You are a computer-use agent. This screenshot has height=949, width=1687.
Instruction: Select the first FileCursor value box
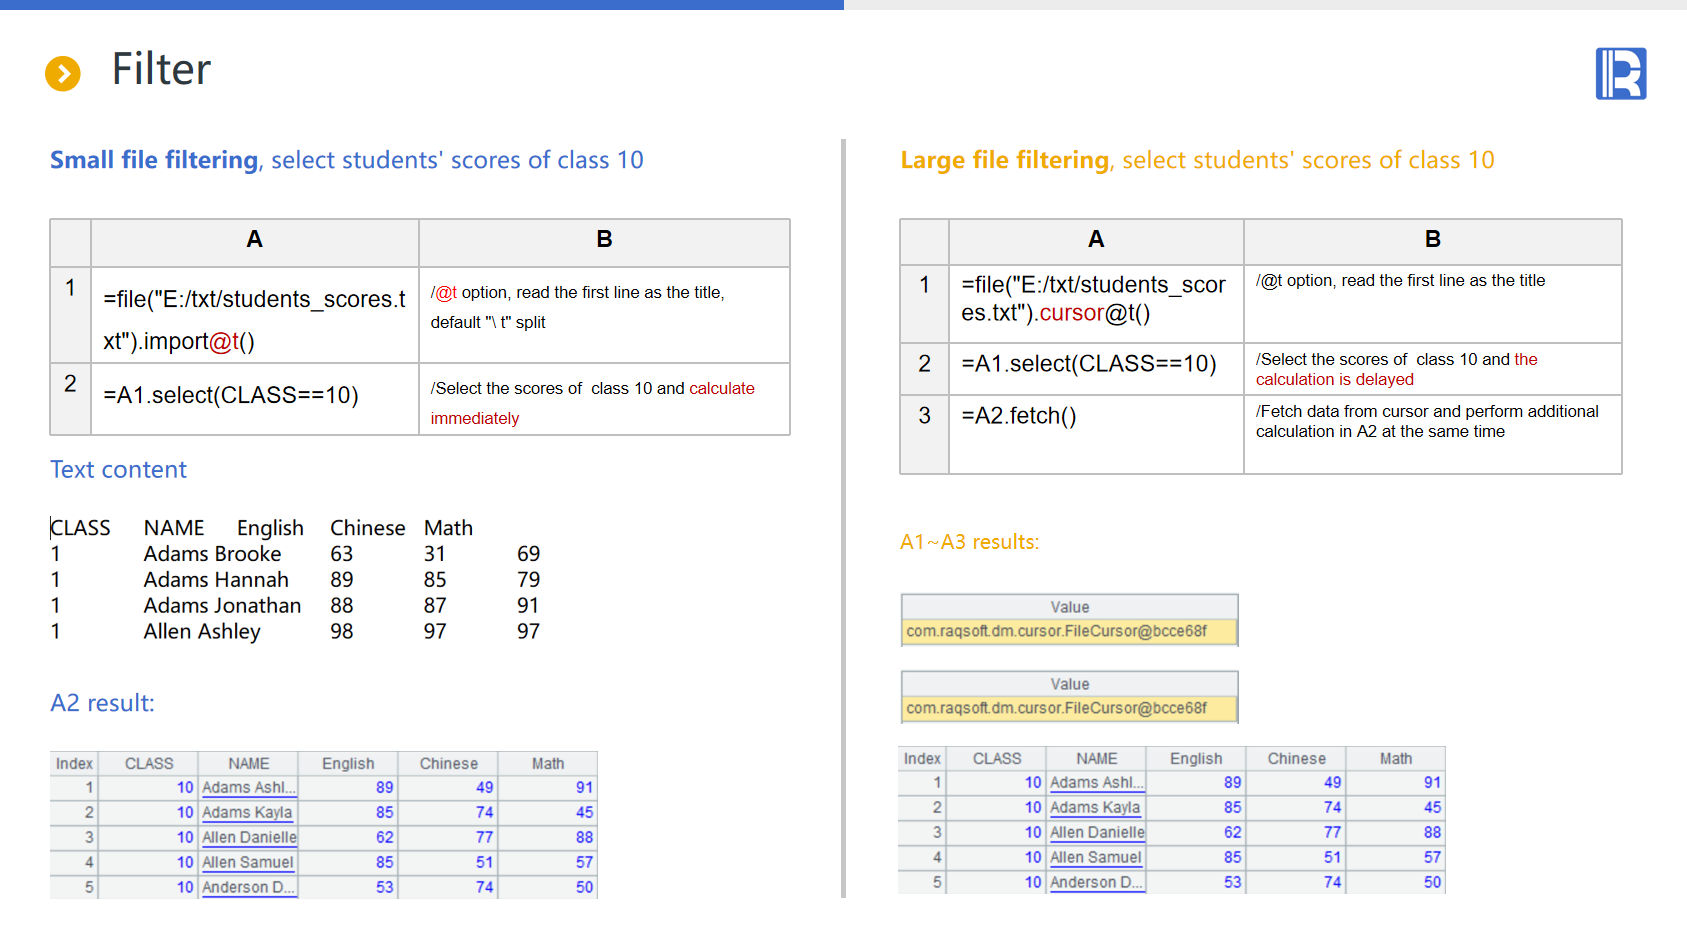[x=1069, y=632]
